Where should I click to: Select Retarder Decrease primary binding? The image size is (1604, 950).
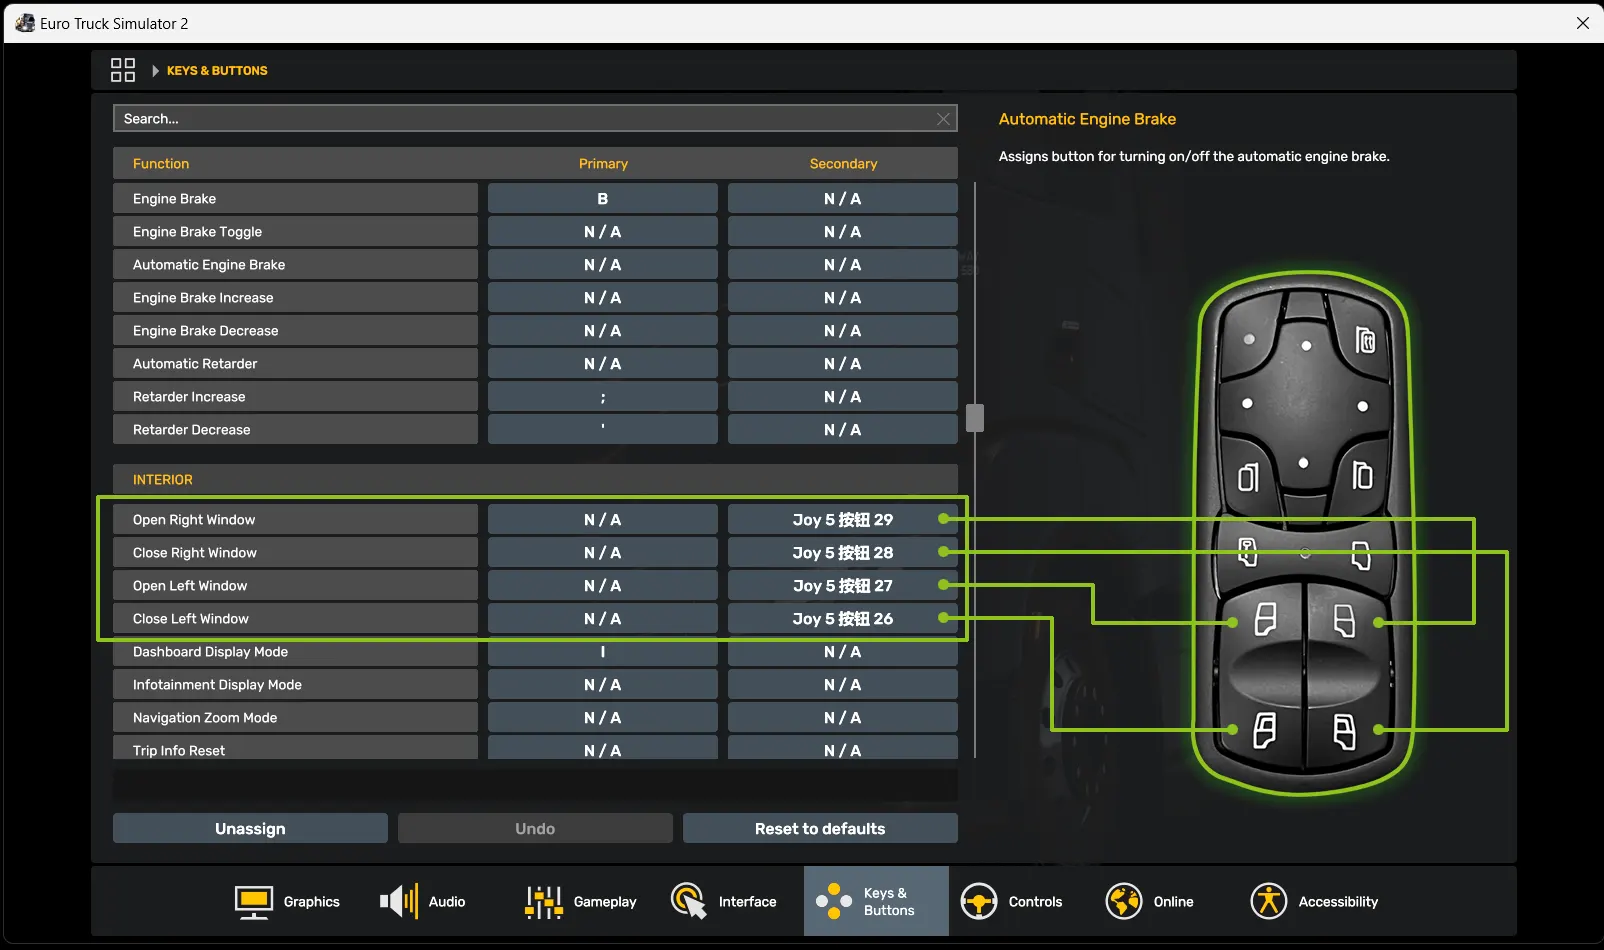coord(603,429)
